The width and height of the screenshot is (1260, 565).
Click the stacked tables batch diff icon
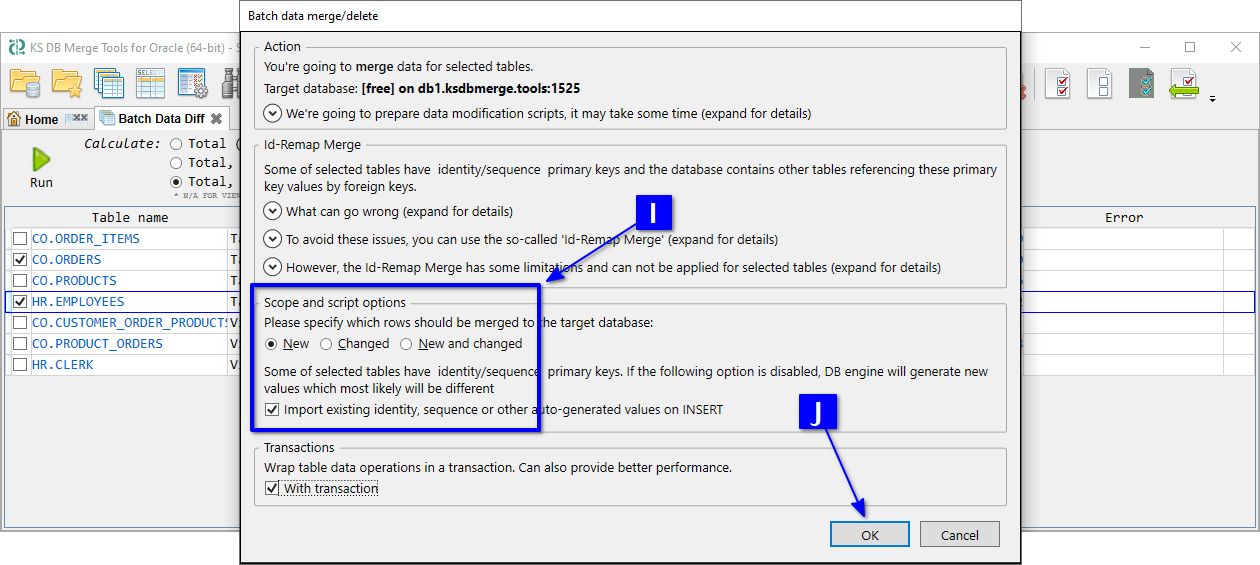pyautogui.click(x=108, y=84)
